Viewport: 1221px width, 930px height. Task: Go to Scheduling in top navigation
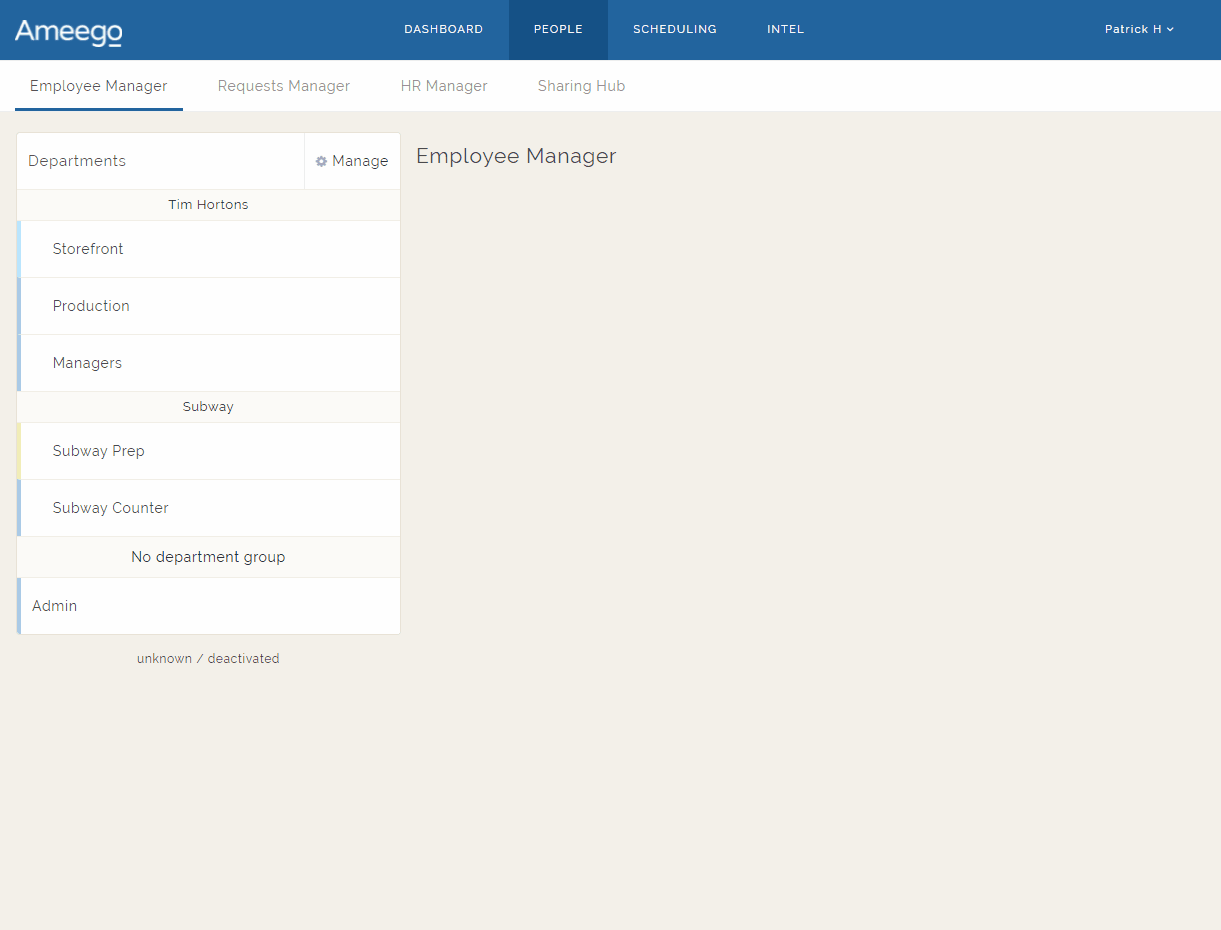coord(674,30)
